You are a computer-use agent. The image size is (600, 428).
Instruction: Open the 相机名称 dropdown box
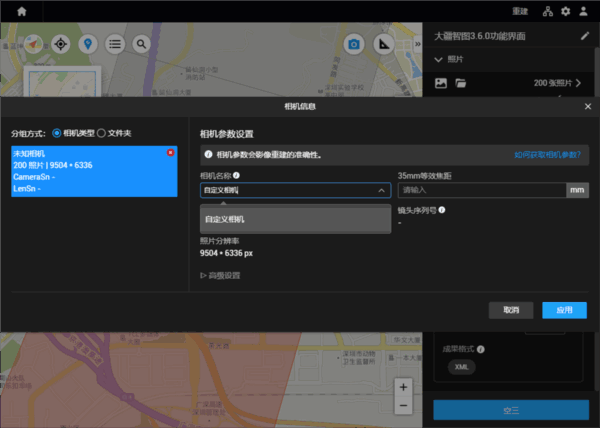[295, 190]
